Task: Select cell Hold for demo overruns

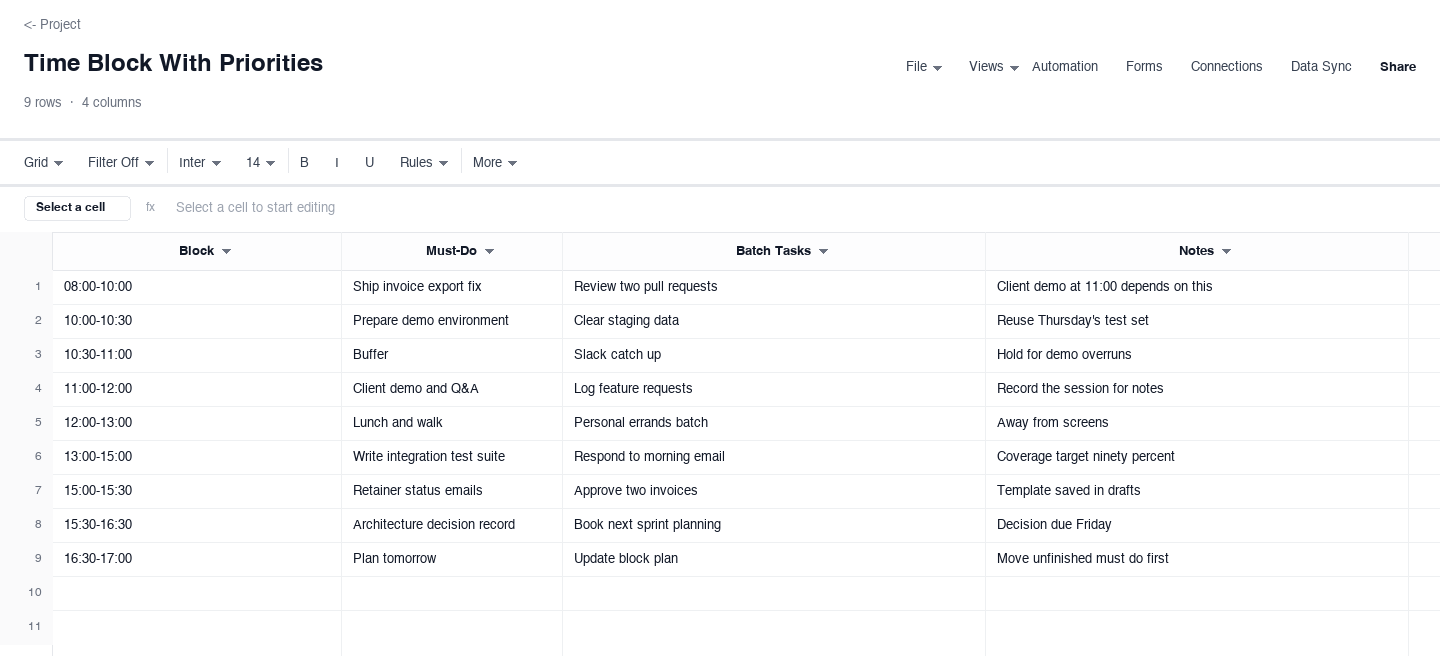Action: (1197, 355)
